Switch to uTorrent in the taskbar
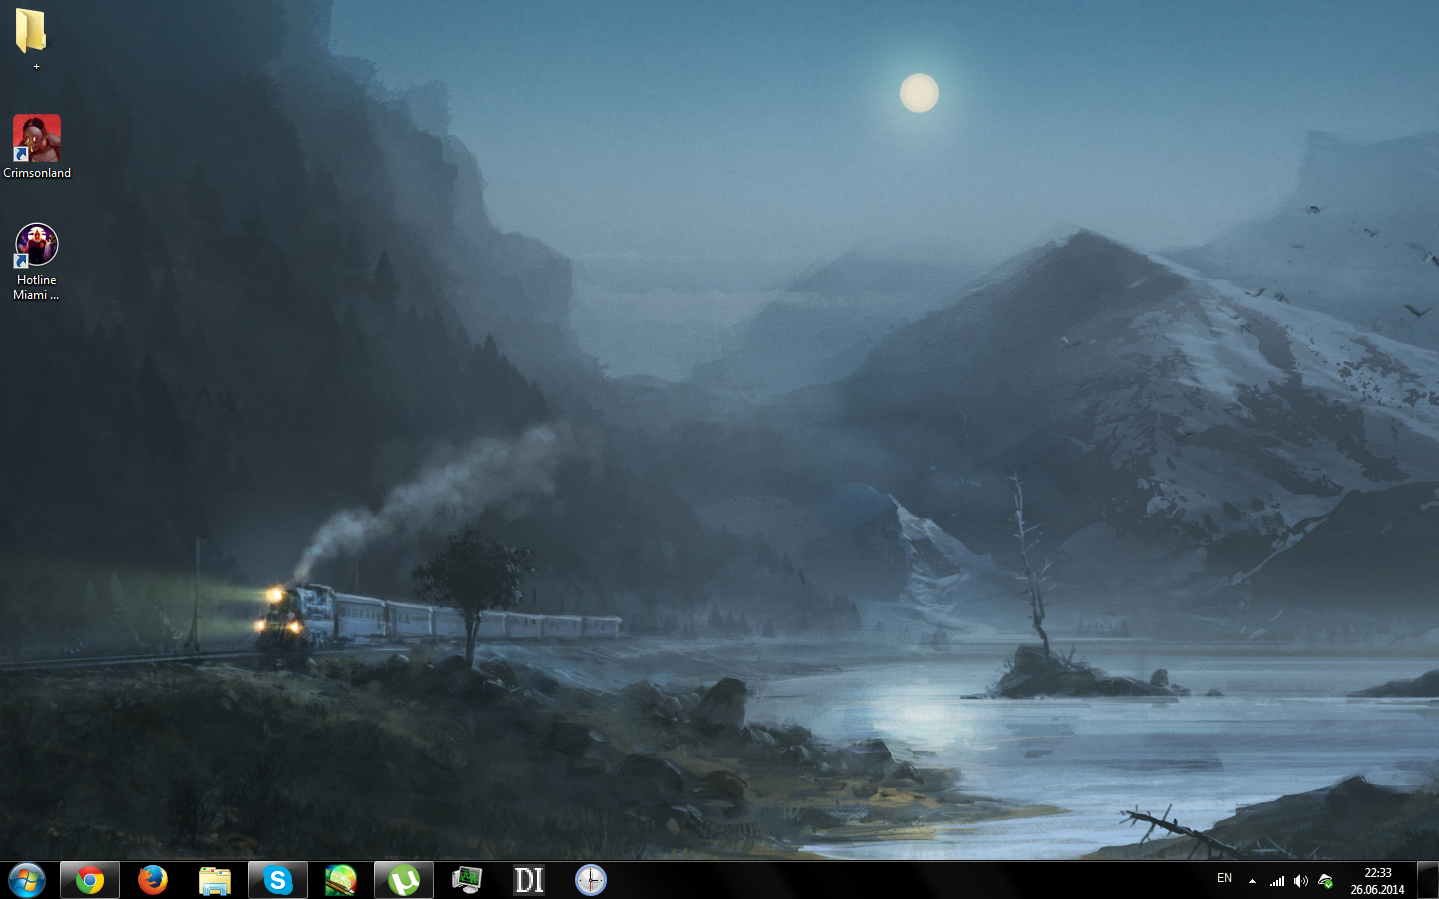 point(404,880)
